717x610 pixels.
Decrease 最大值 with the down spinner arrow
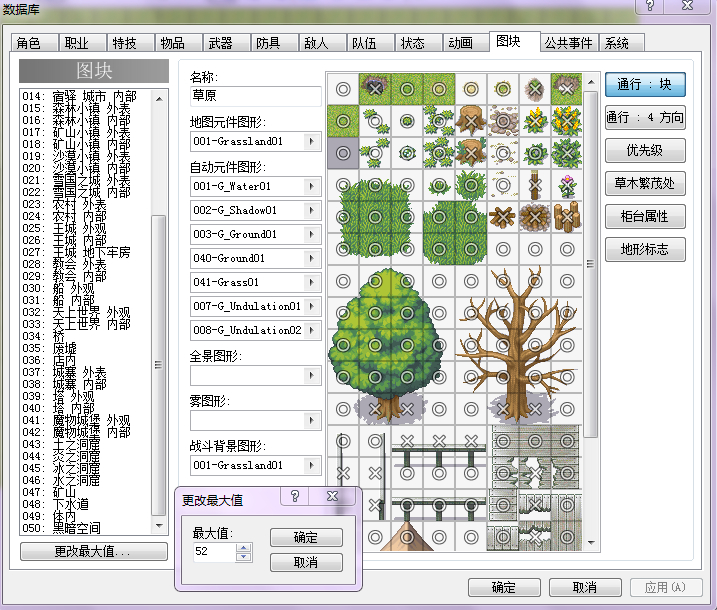[244, 556]
